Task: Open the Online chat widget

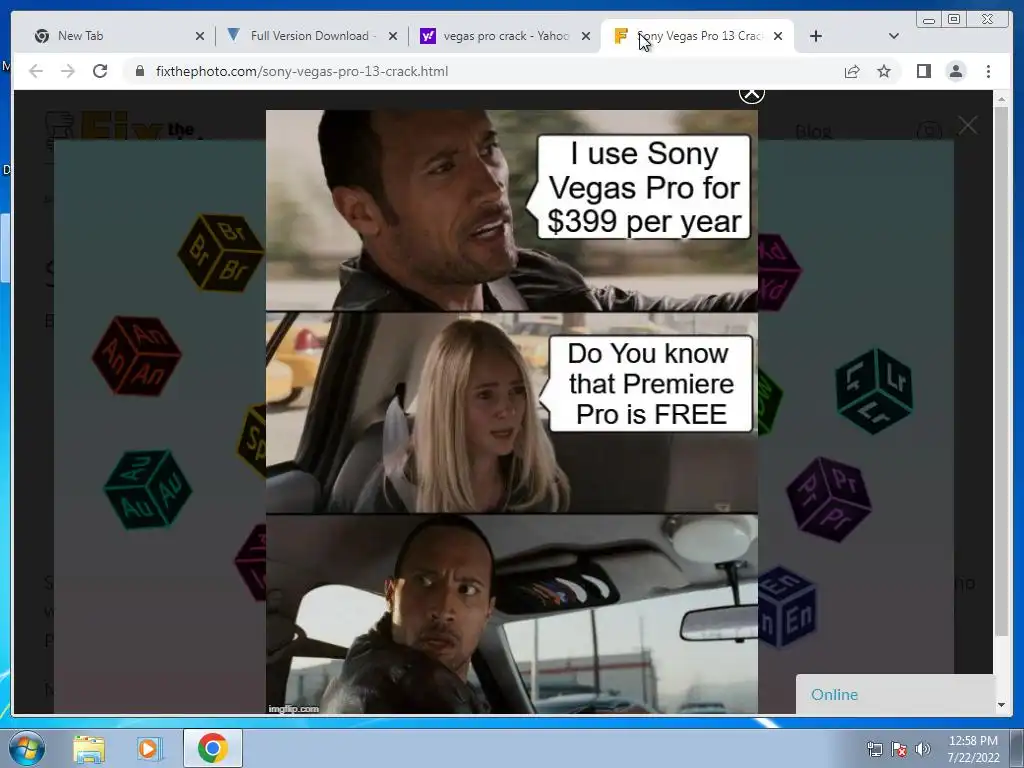Action: (895, 694)
